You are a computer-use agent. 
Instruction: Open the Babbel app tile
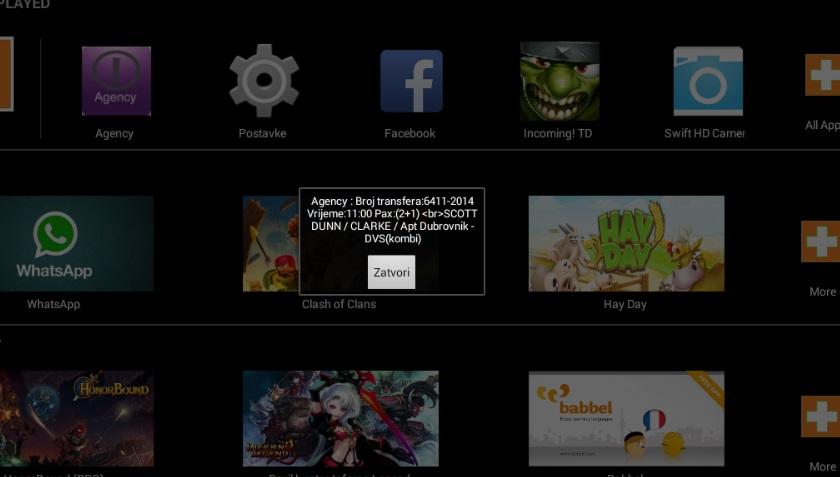coord(626,419)
